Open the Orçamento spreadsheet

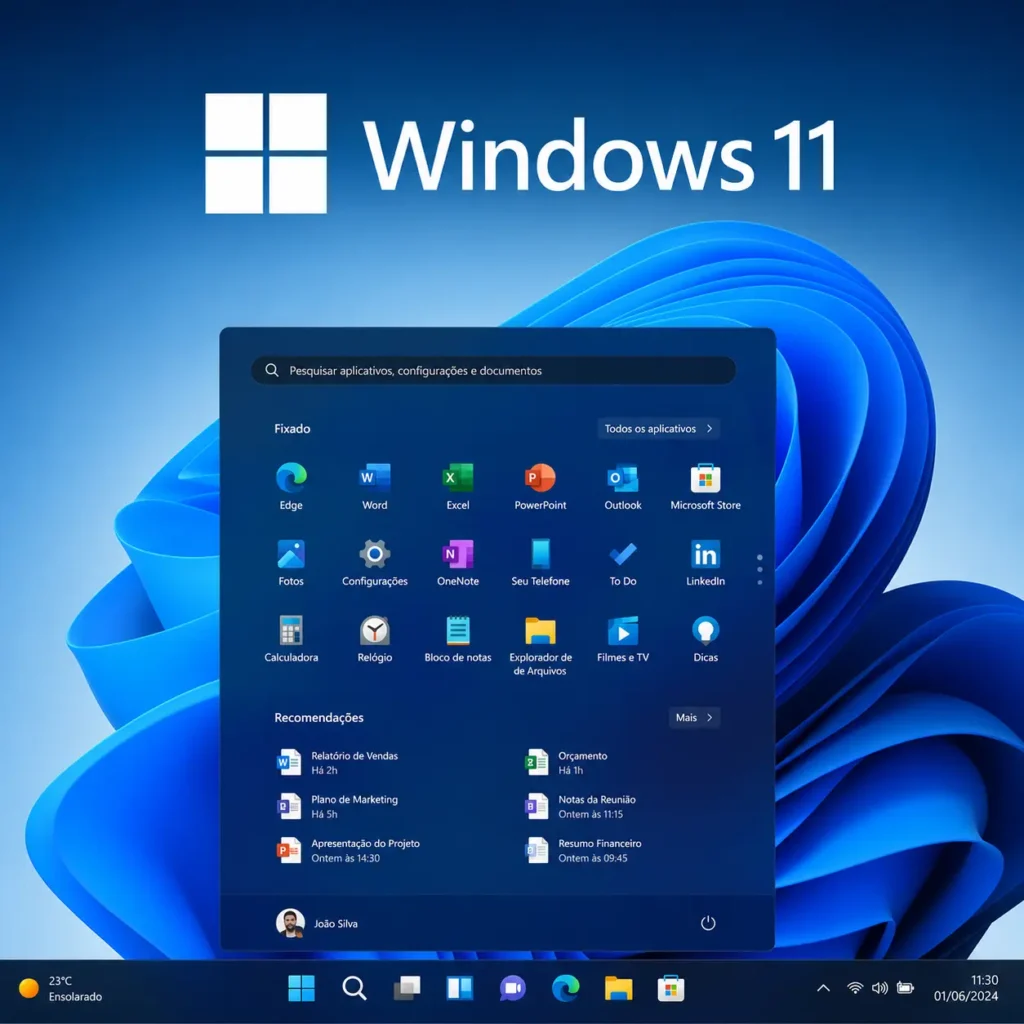tap(567, 762)
